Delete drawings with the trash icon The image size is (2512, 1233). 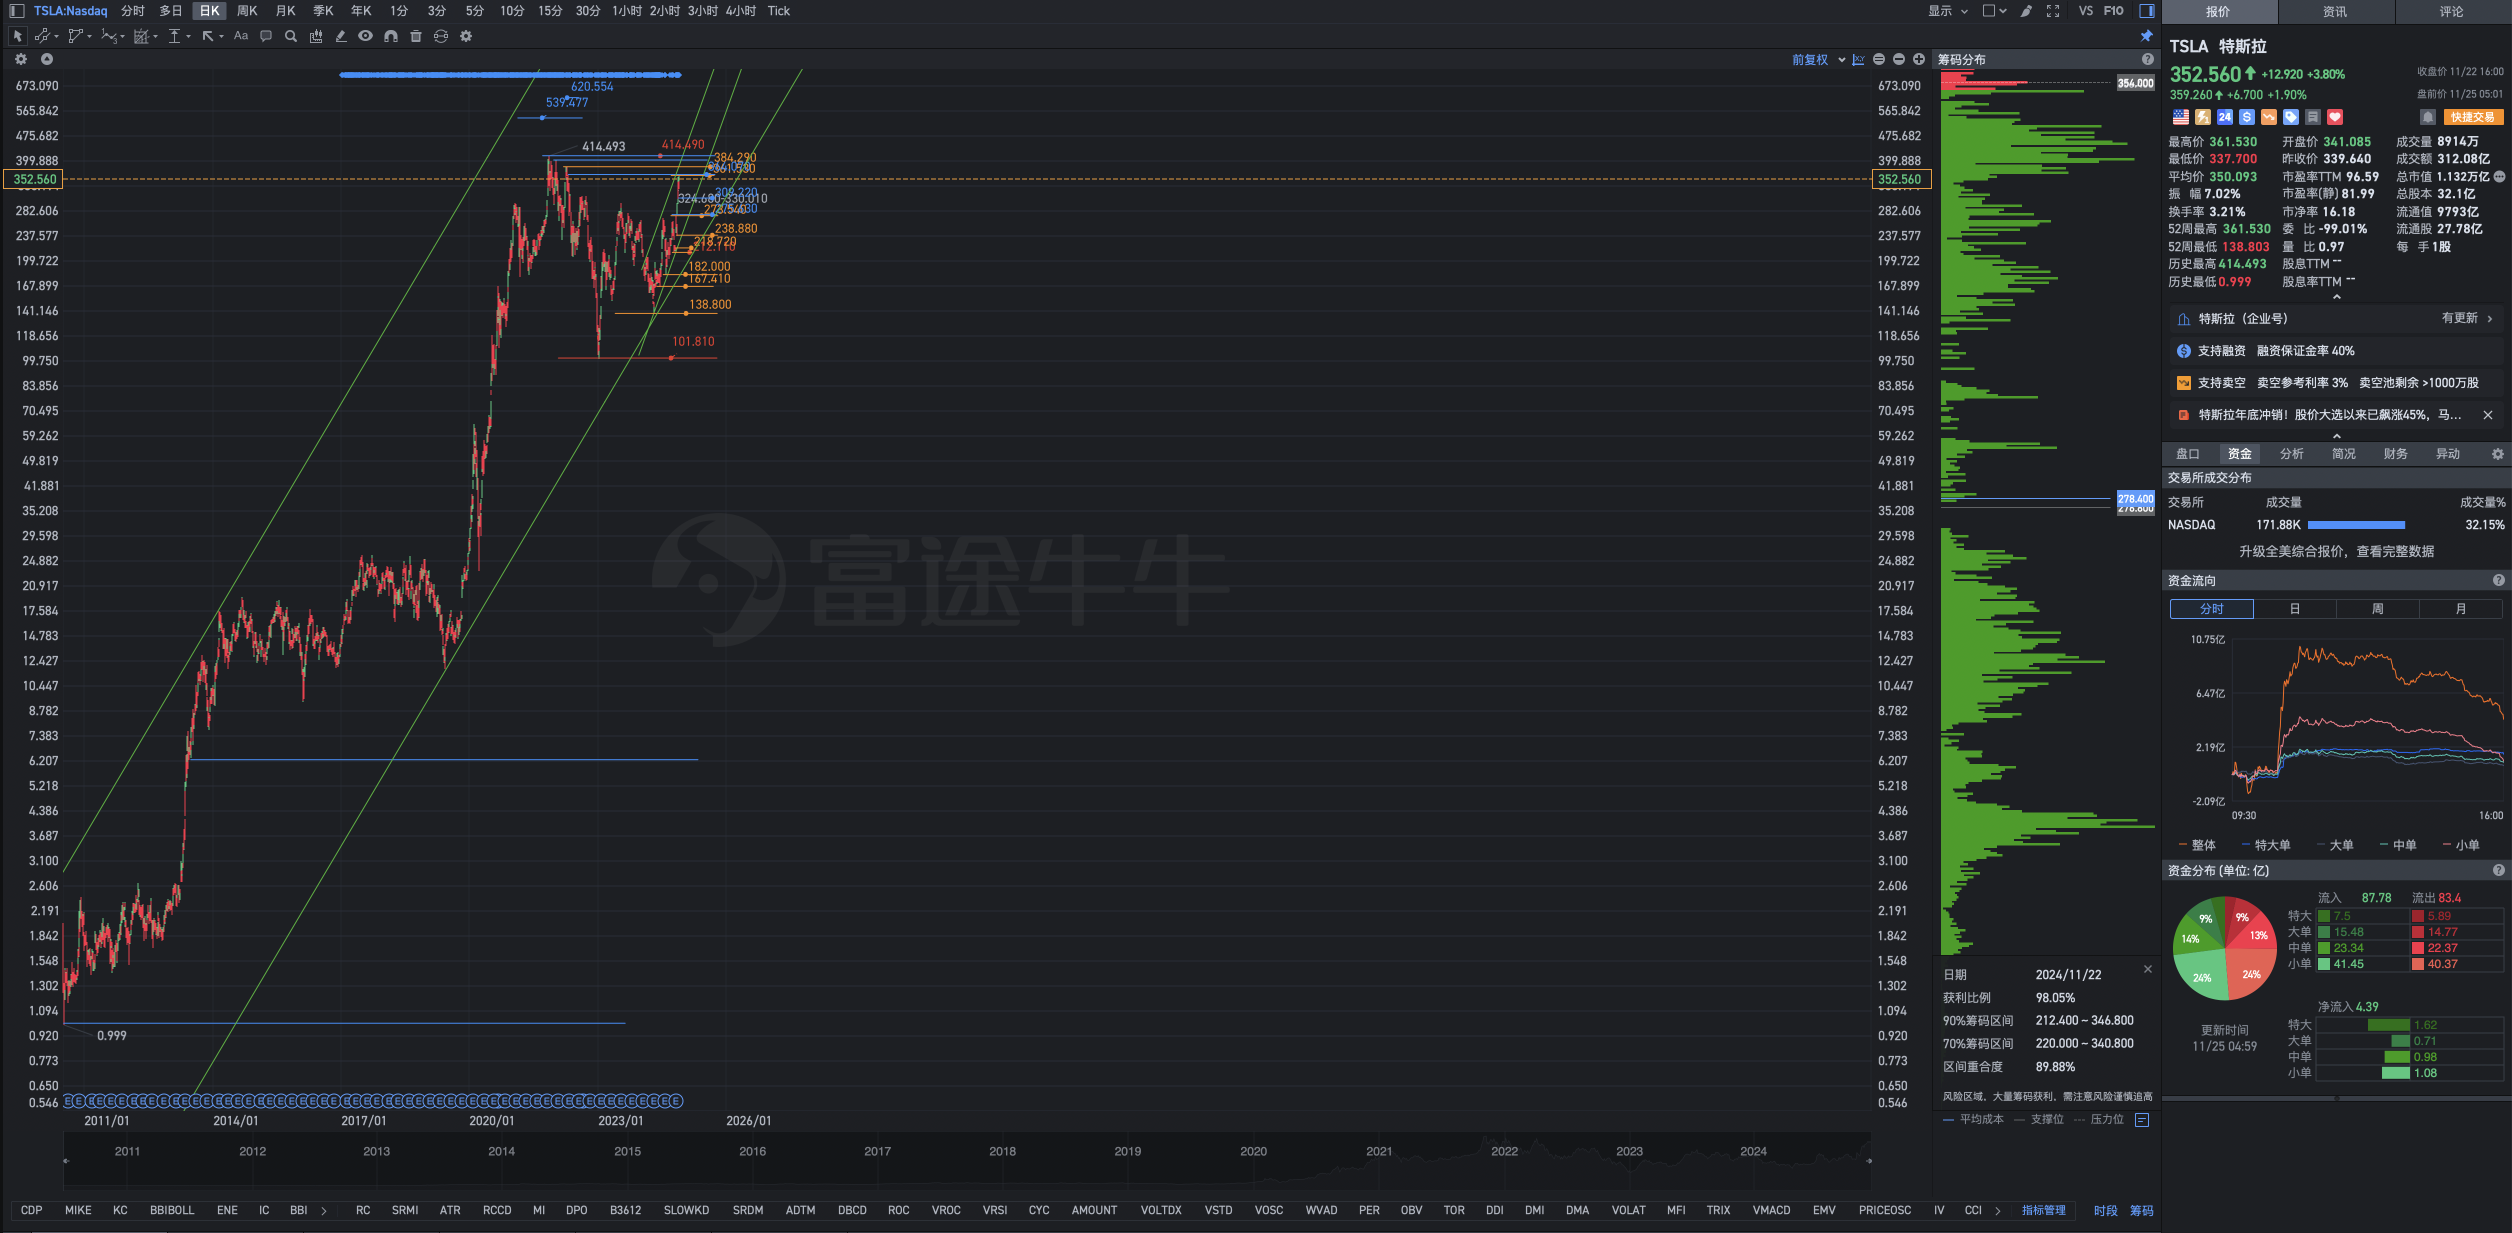coord(416,36)
